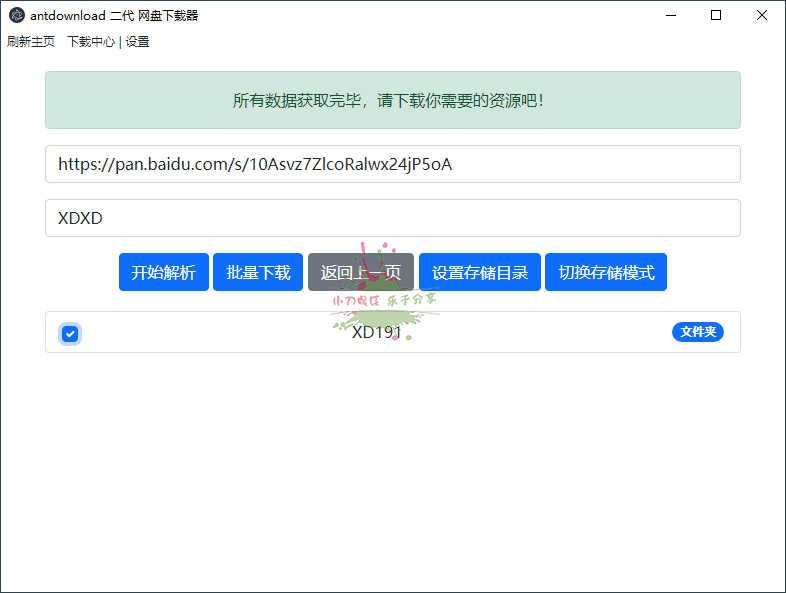Start batch download with 批量下载
Viewport: 786px width, 593px height.
tap(258, 272)
